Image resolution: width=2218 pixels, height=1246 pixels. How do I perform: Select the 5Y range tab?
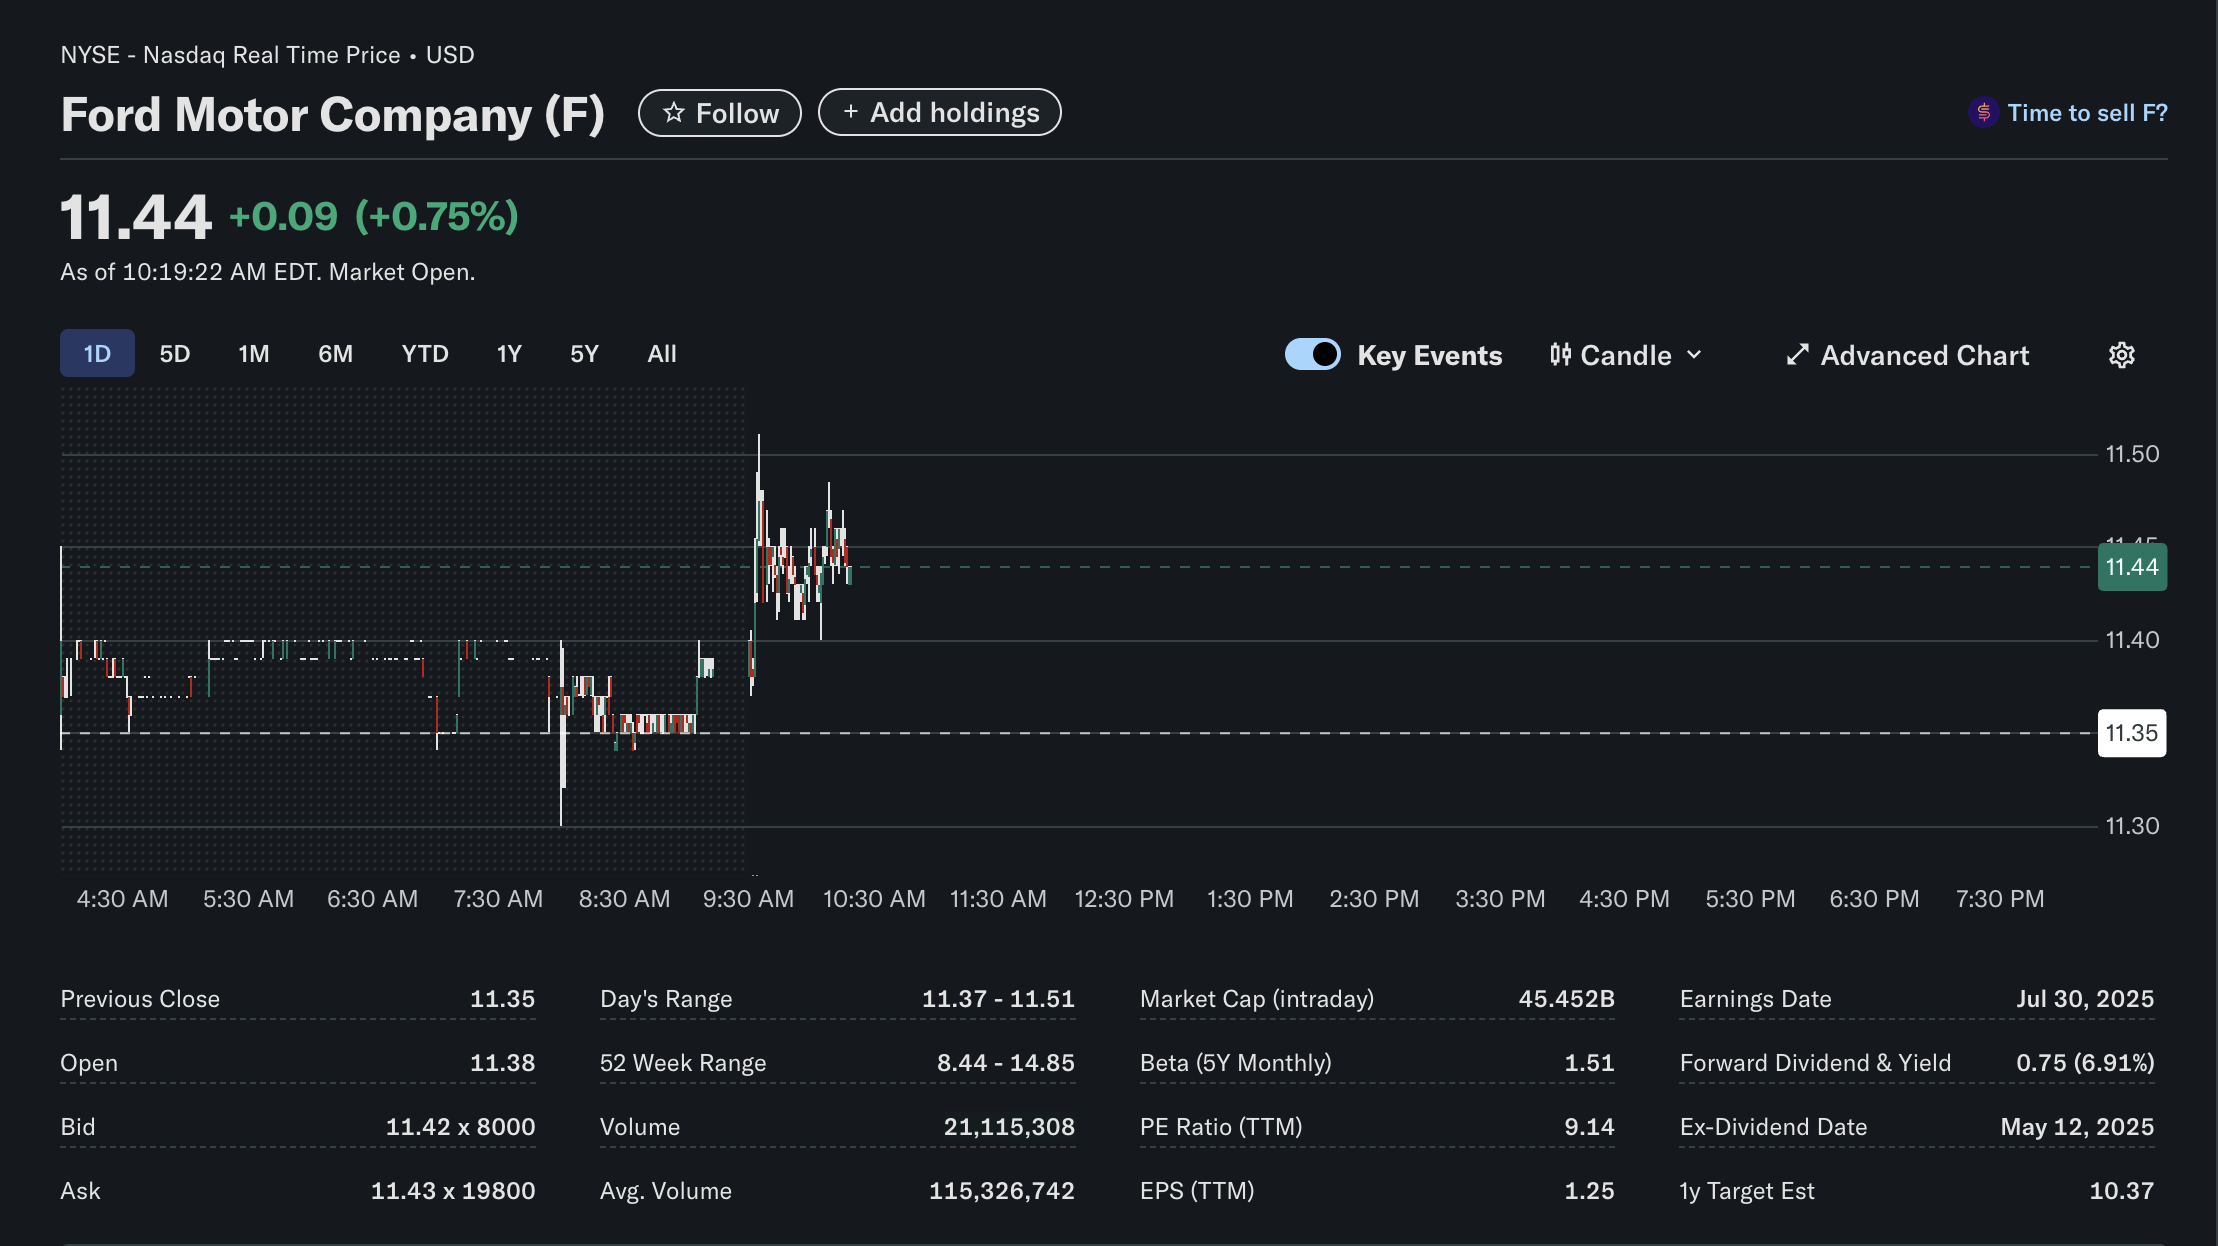(584, 354)
